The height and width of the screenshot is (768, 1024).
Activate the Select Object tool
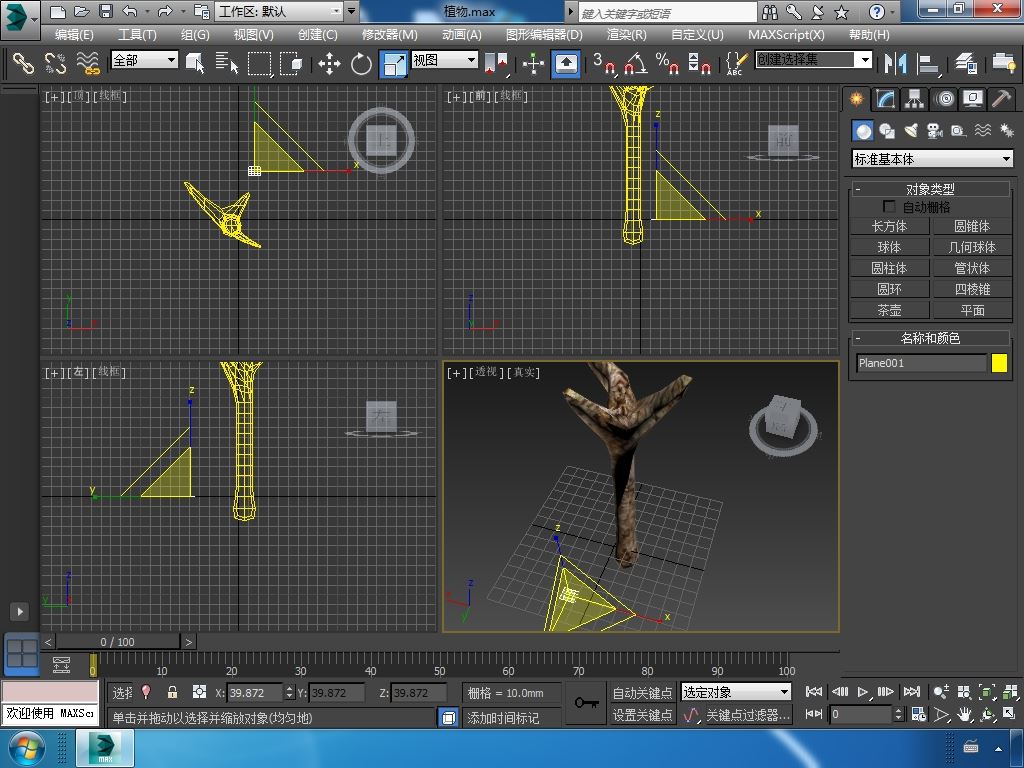click(x=195, y=63)
